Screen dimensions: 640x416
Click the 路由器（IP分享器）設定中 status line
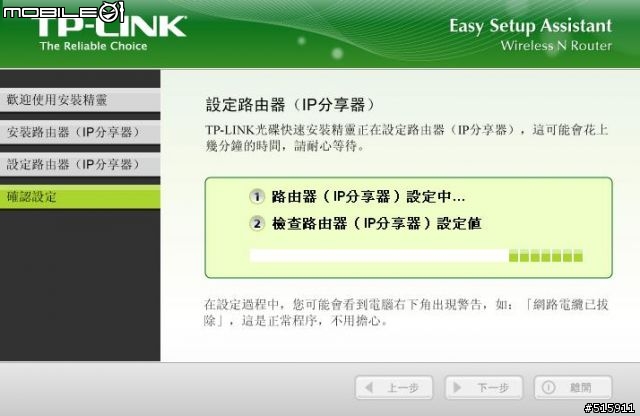[x=368, y=197]
